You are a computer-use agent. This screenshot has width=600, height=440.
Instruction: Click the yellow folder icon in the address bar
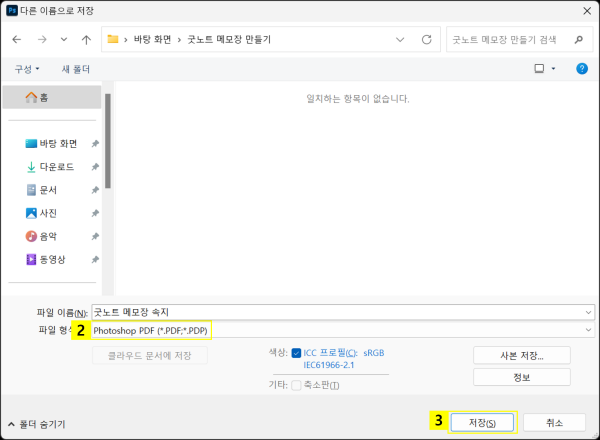coord(113,39)
